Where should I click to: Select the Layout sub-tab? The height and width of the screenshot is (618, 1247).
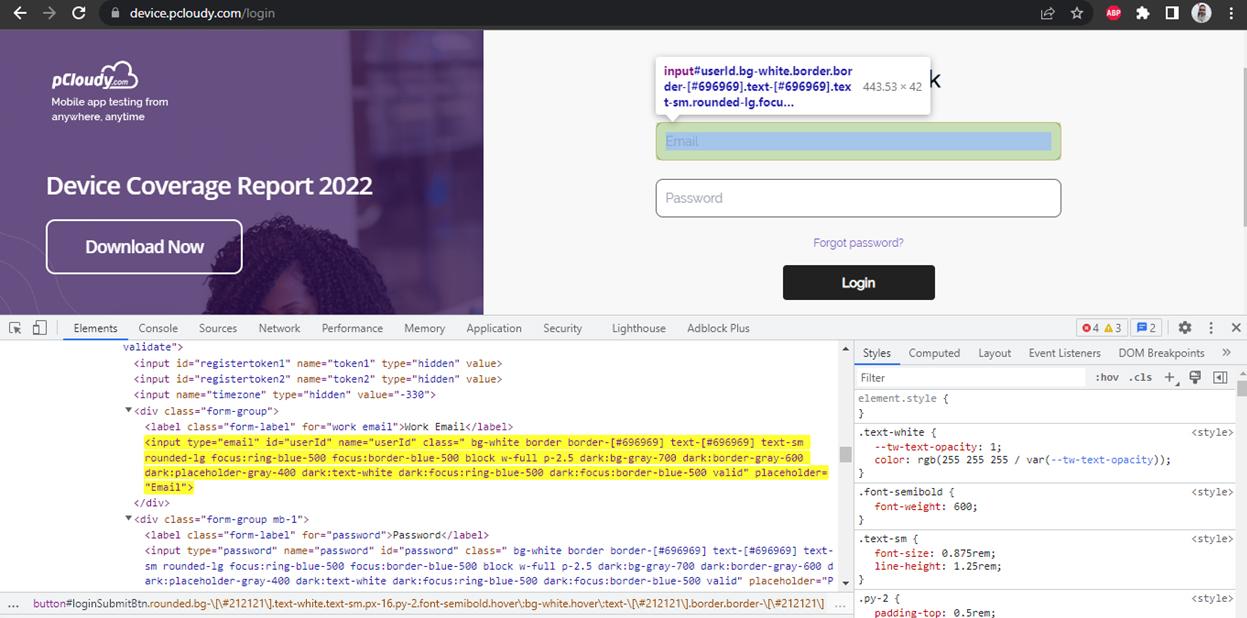coord(995,353)
